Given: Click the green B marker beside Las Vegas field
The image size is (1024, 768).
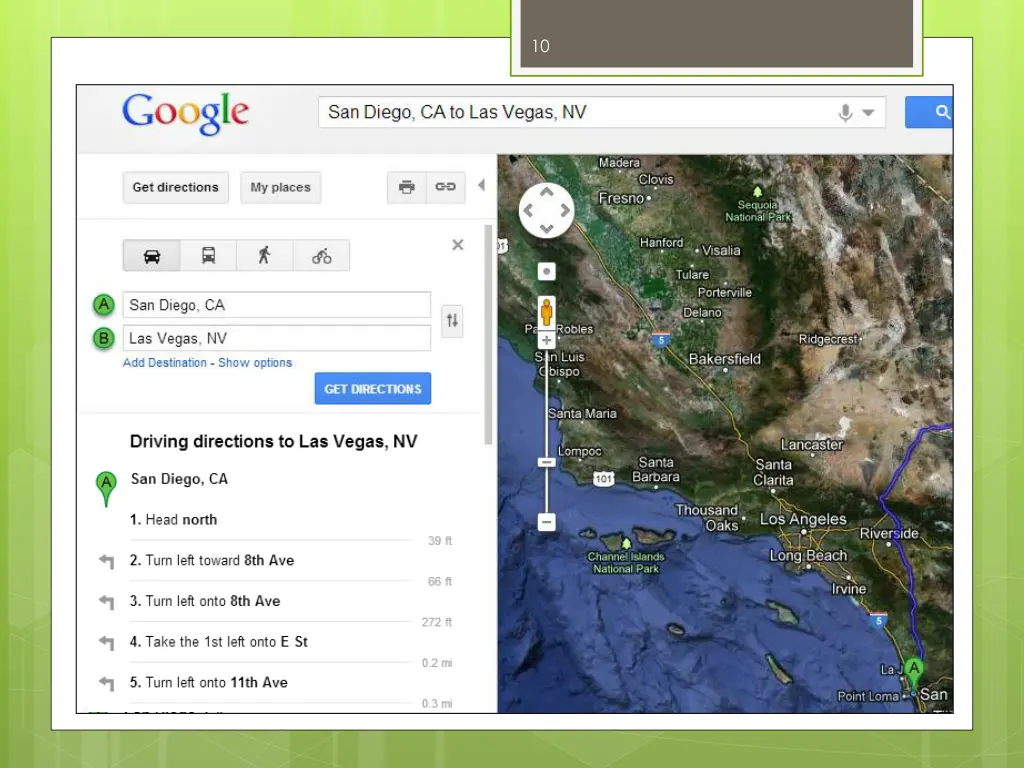Looking at the screenshot, I should click(x=104, y=338).
